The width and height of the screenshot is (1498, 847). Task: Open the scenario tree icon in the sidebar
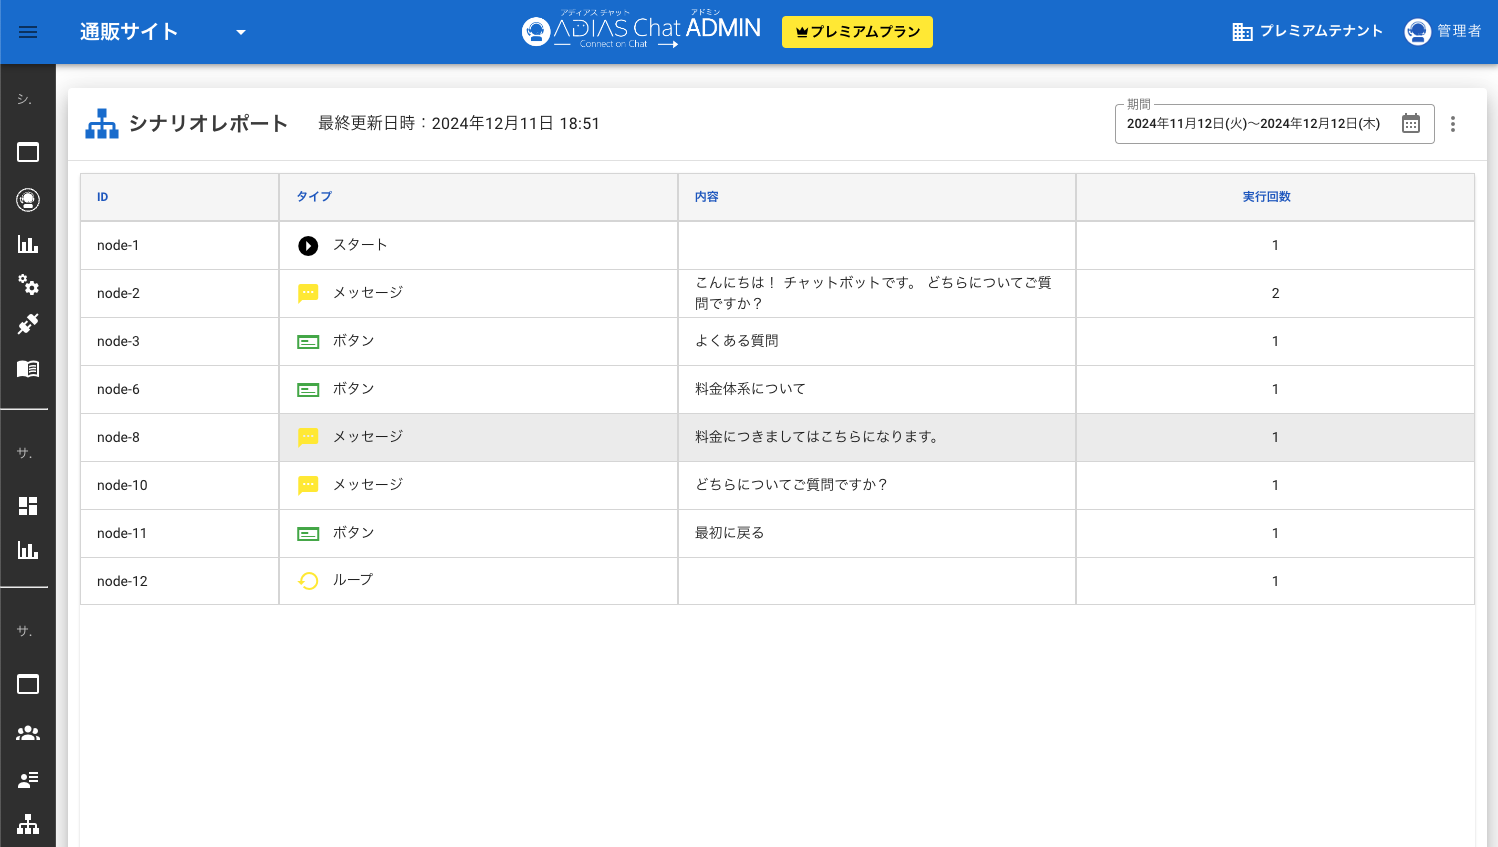click(x=28, y=826)
